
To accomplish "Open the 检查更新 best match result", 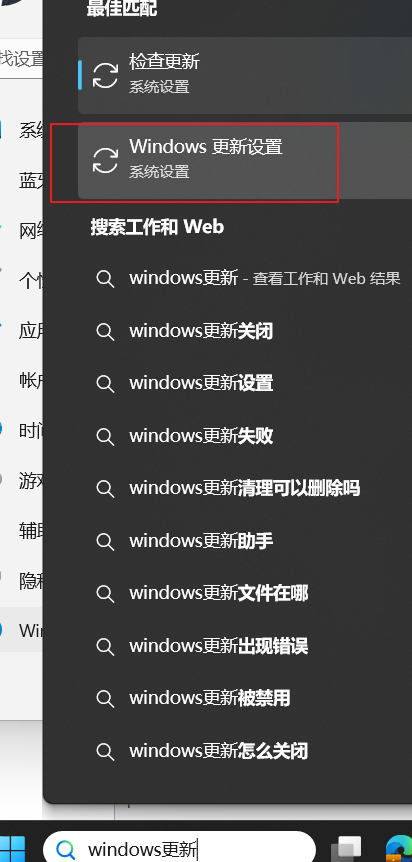I will (245, 75).
